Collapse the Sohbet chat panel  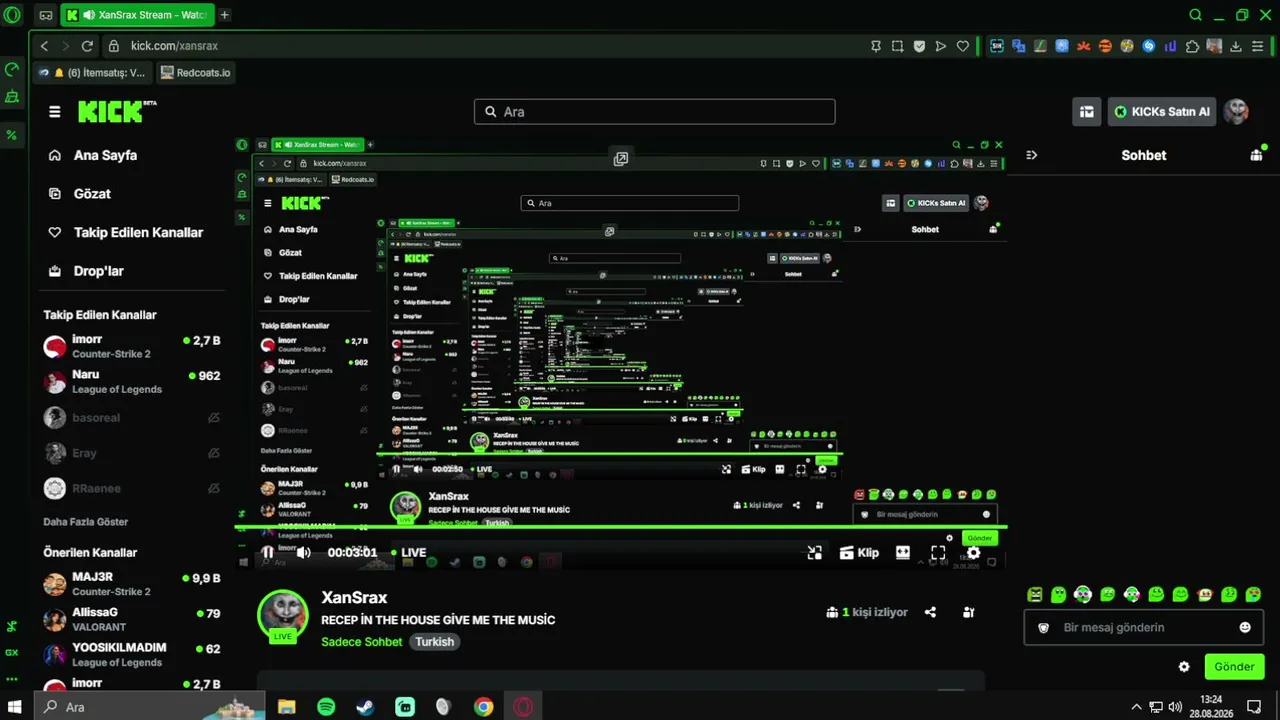pyautogui.click(x=1032, y=155)
